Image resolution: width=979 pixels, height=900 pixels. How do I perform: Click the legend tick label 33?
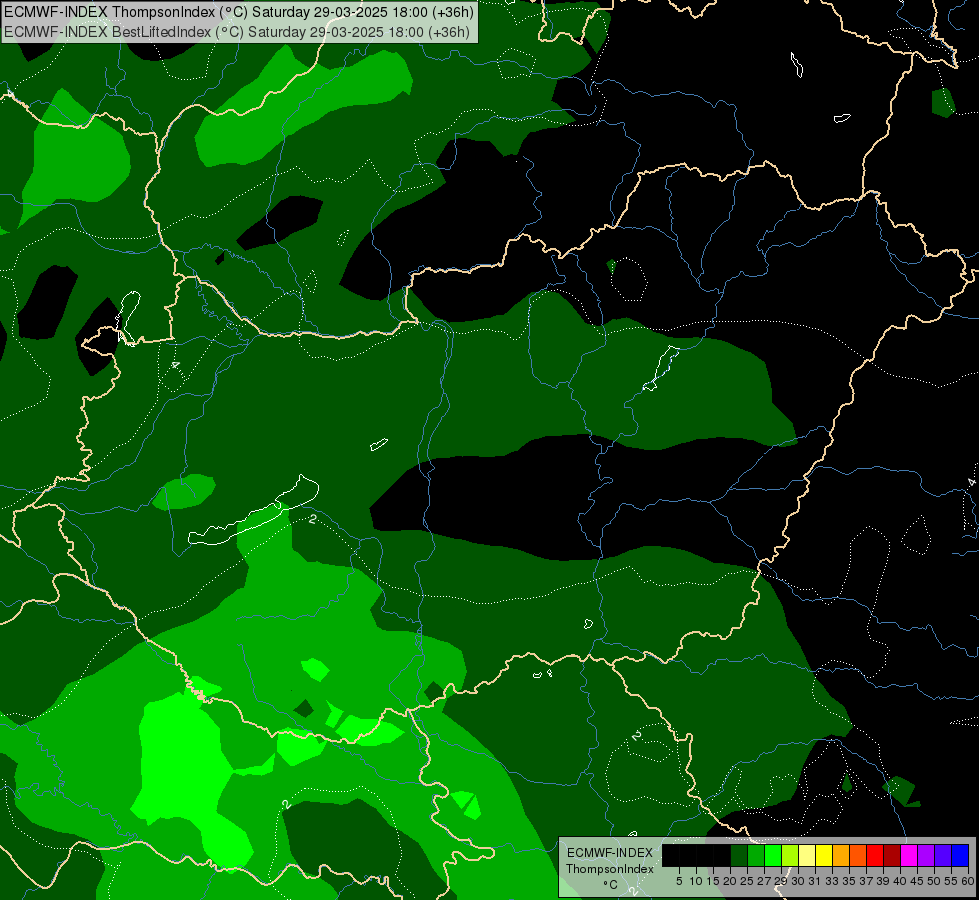(832, 881)
